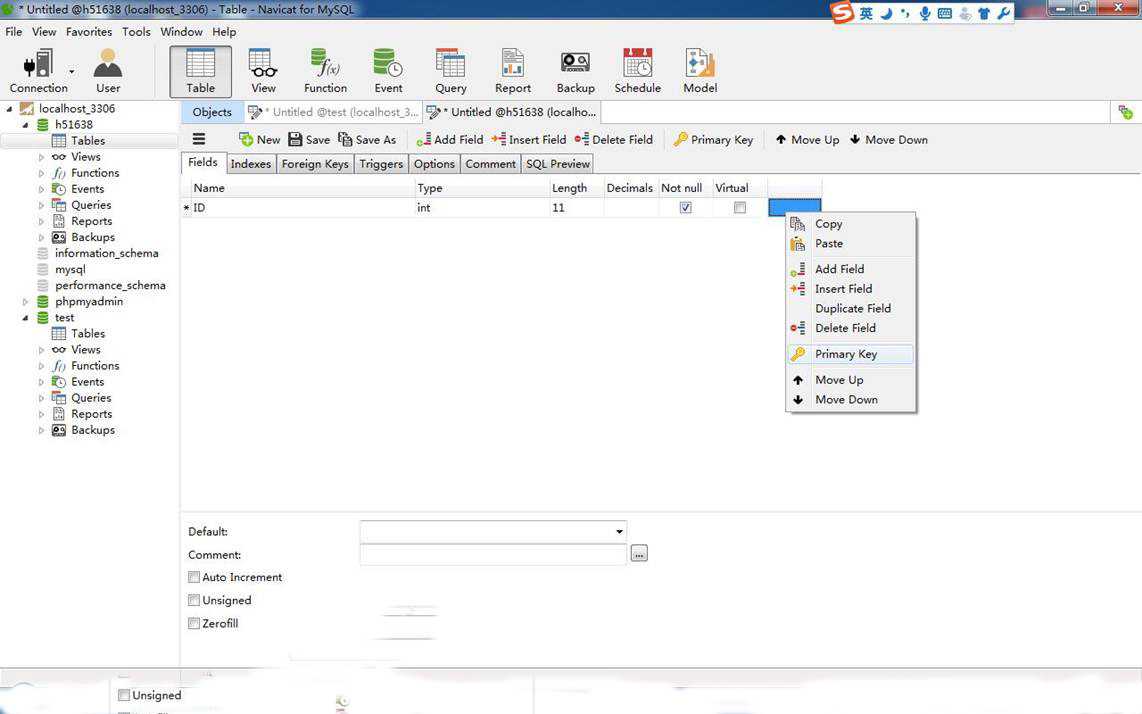
Task: Expand Queries under test database
Action: [42, 398]
